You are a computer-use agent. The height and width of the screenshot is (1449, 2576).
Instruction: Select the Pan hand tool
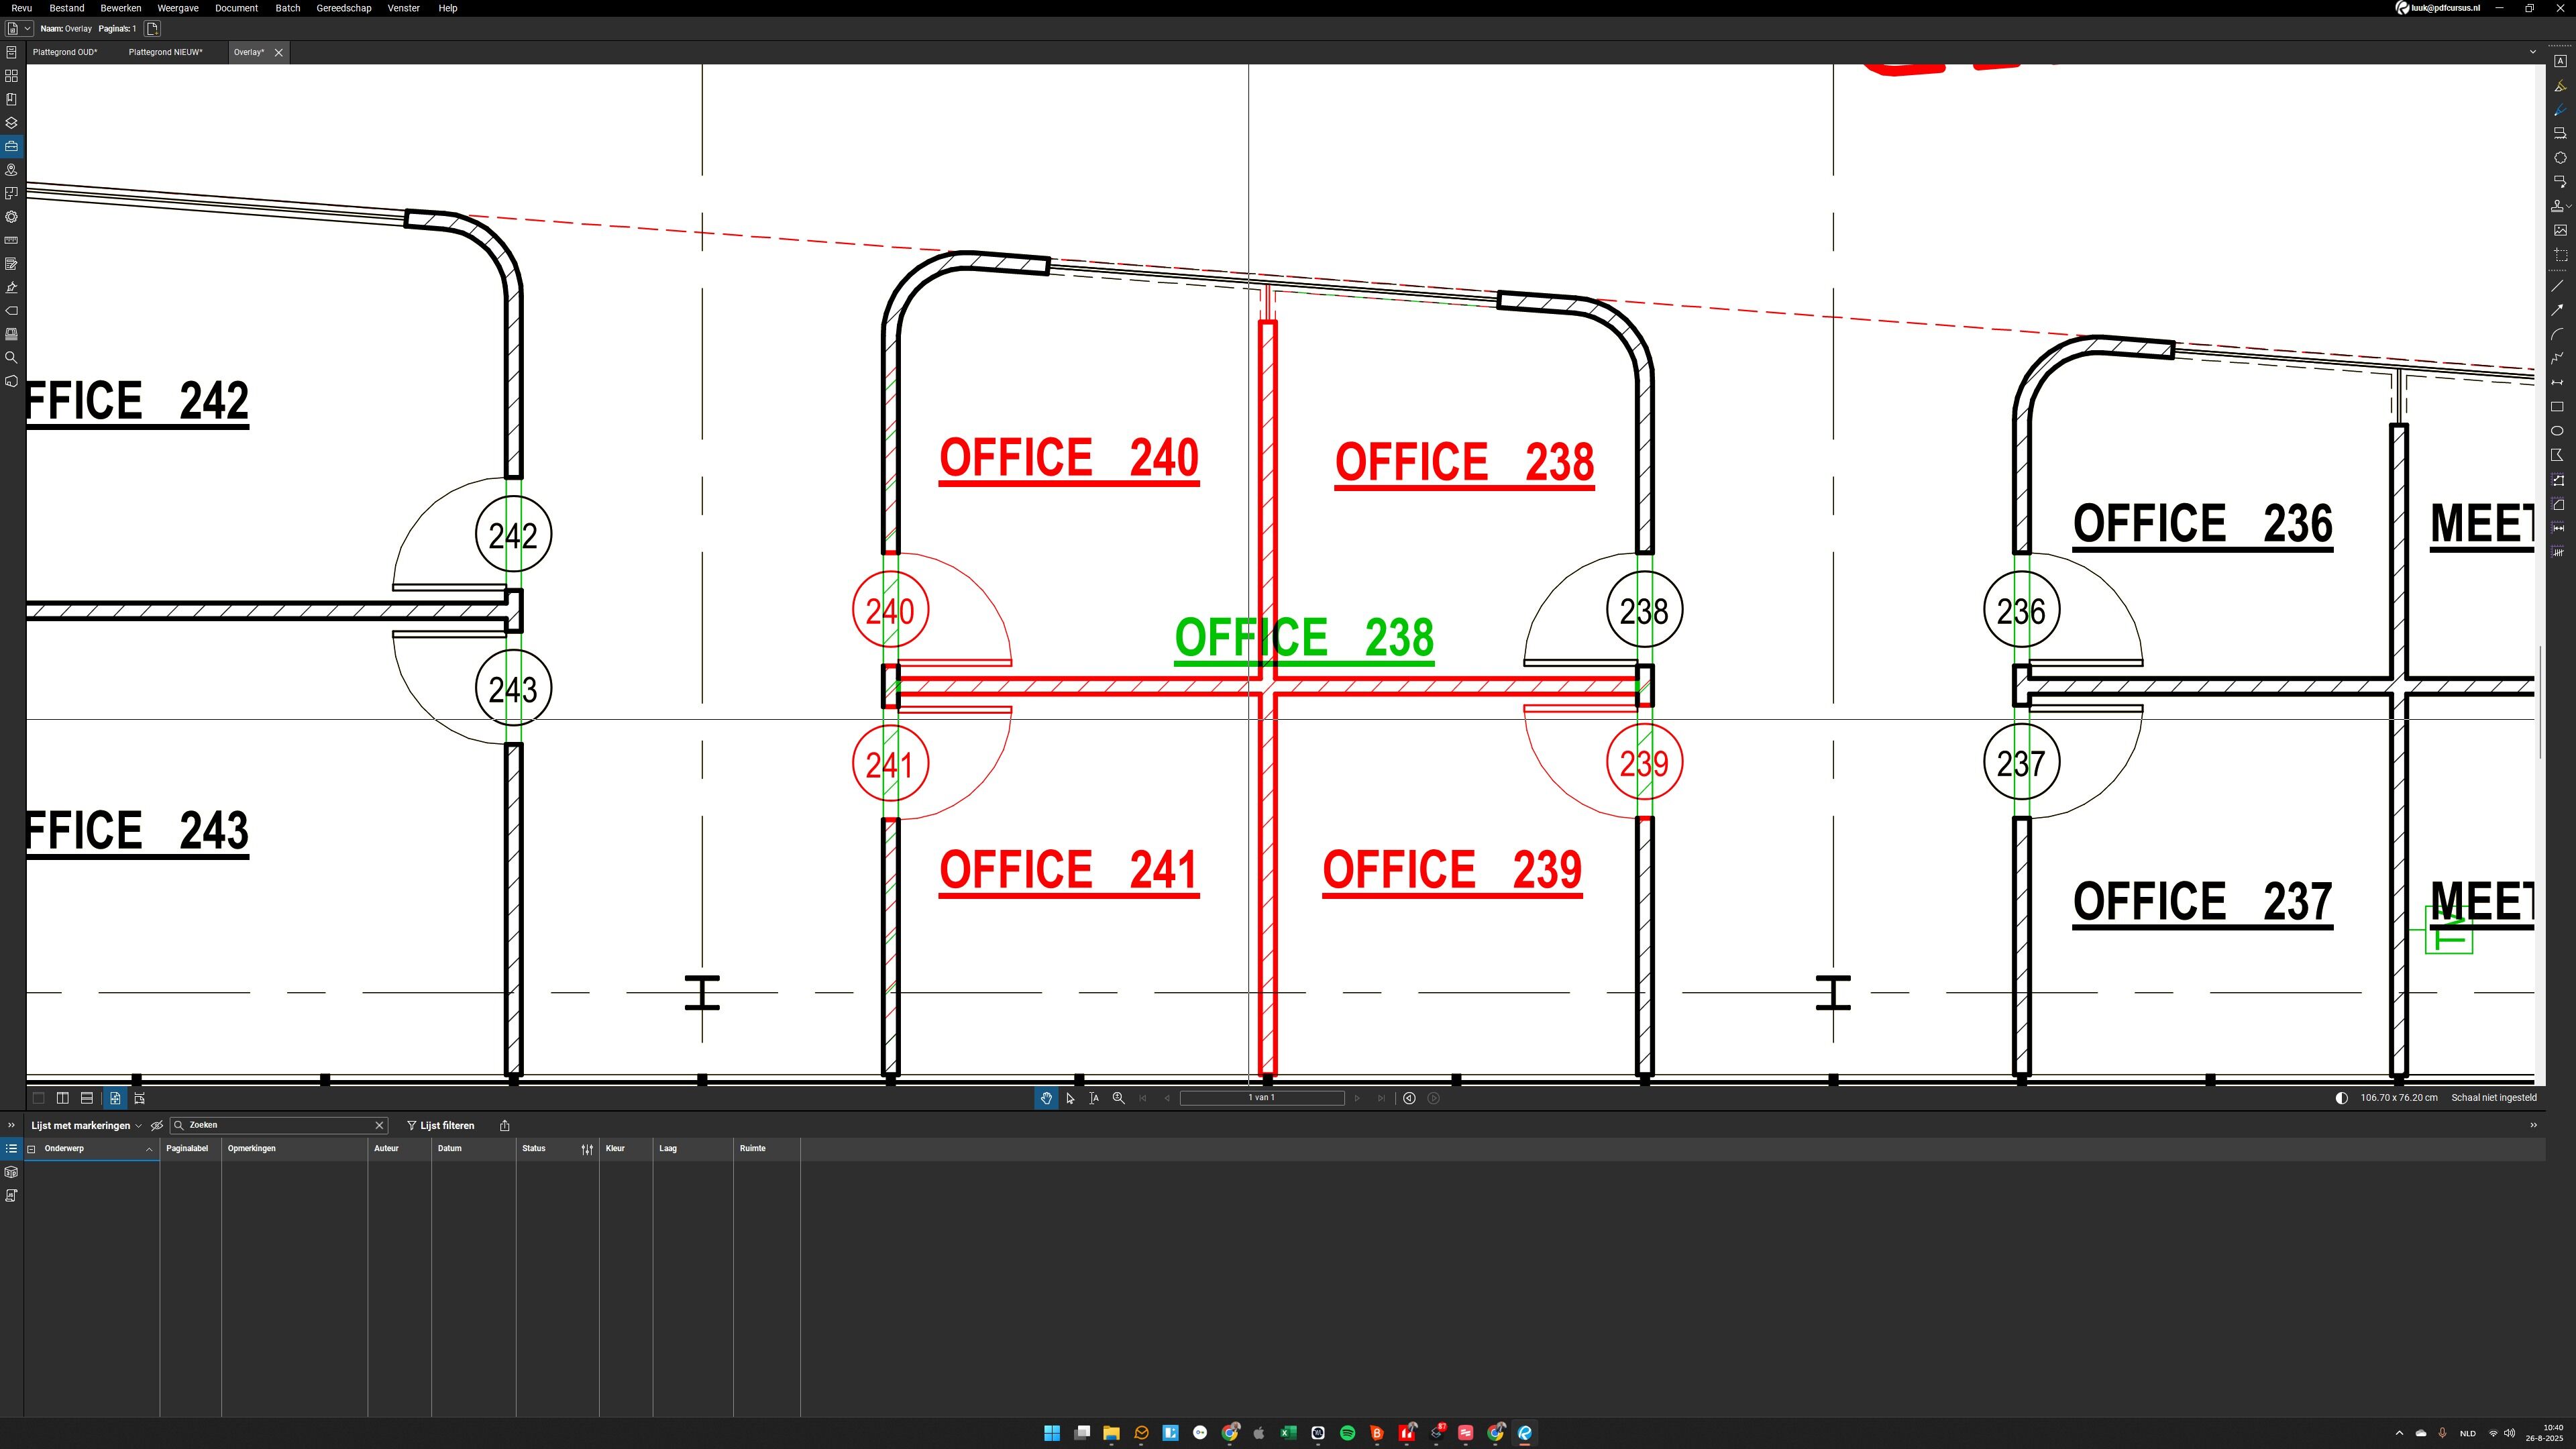[1046, 1098]
